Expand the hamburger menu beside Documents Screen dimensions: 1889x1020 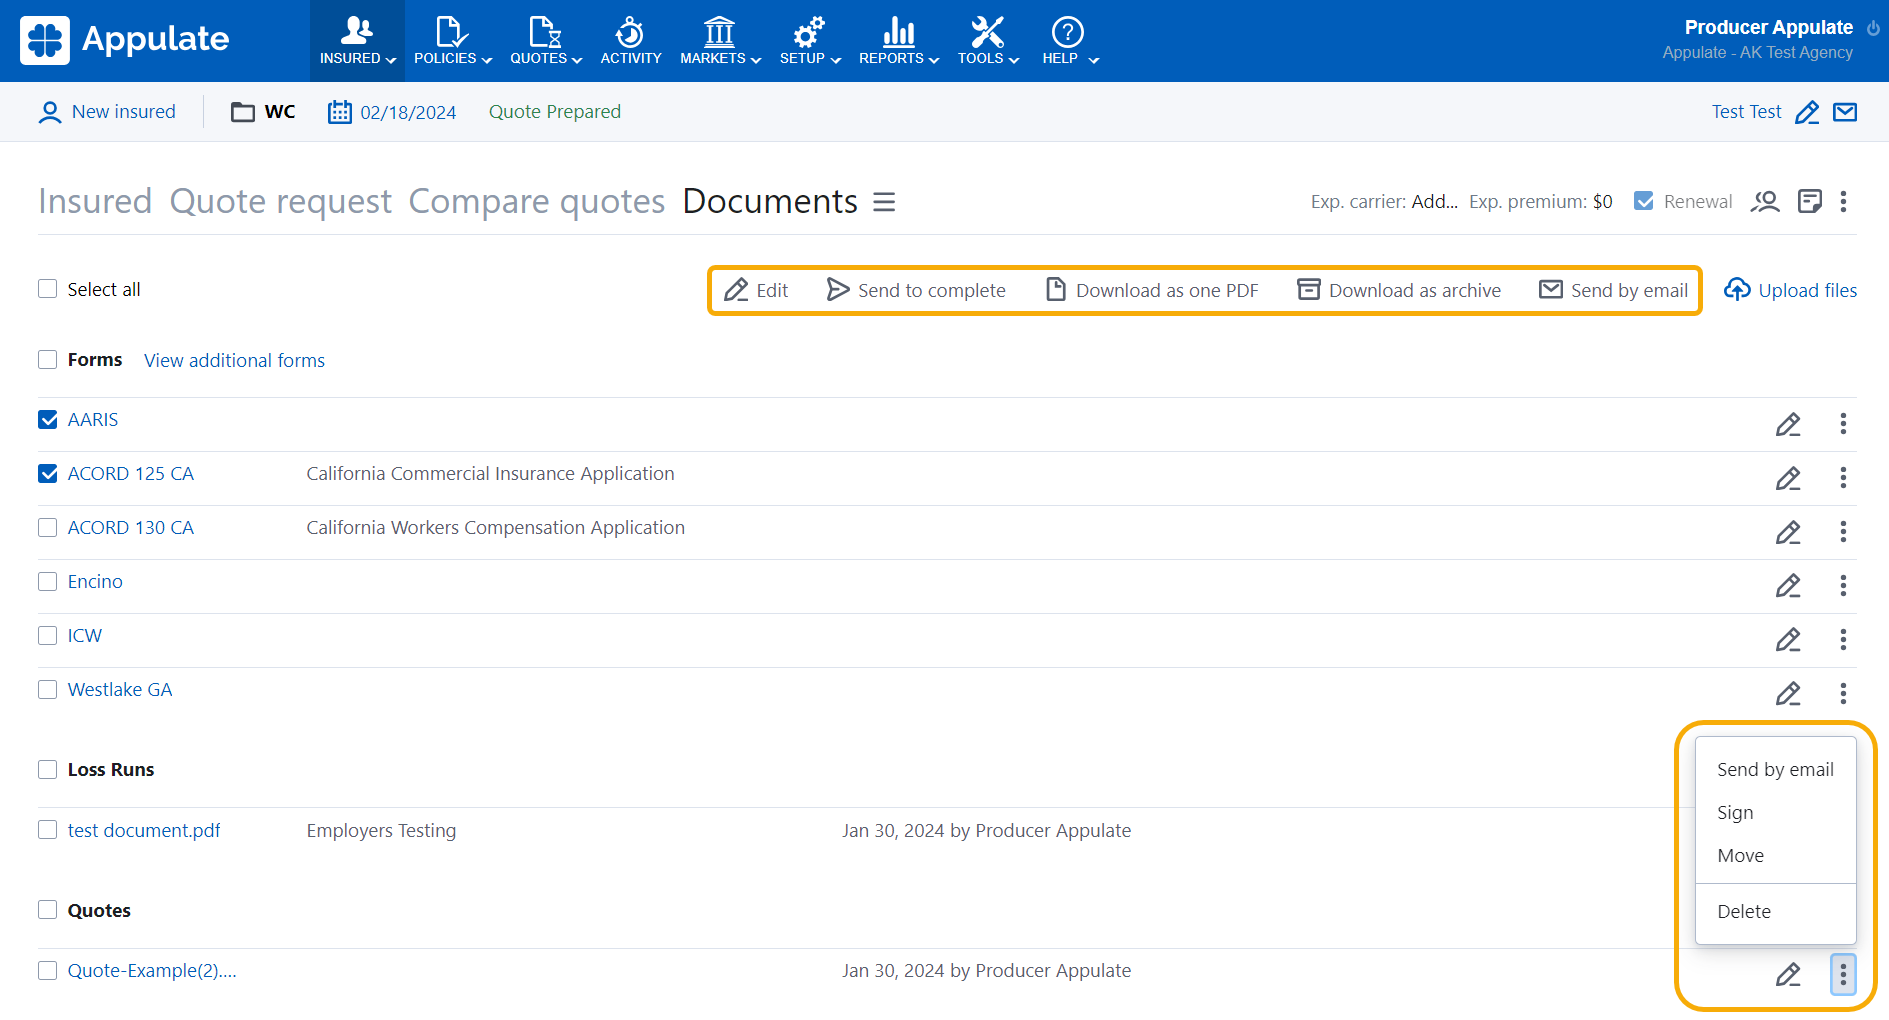(x=884, y=201)
